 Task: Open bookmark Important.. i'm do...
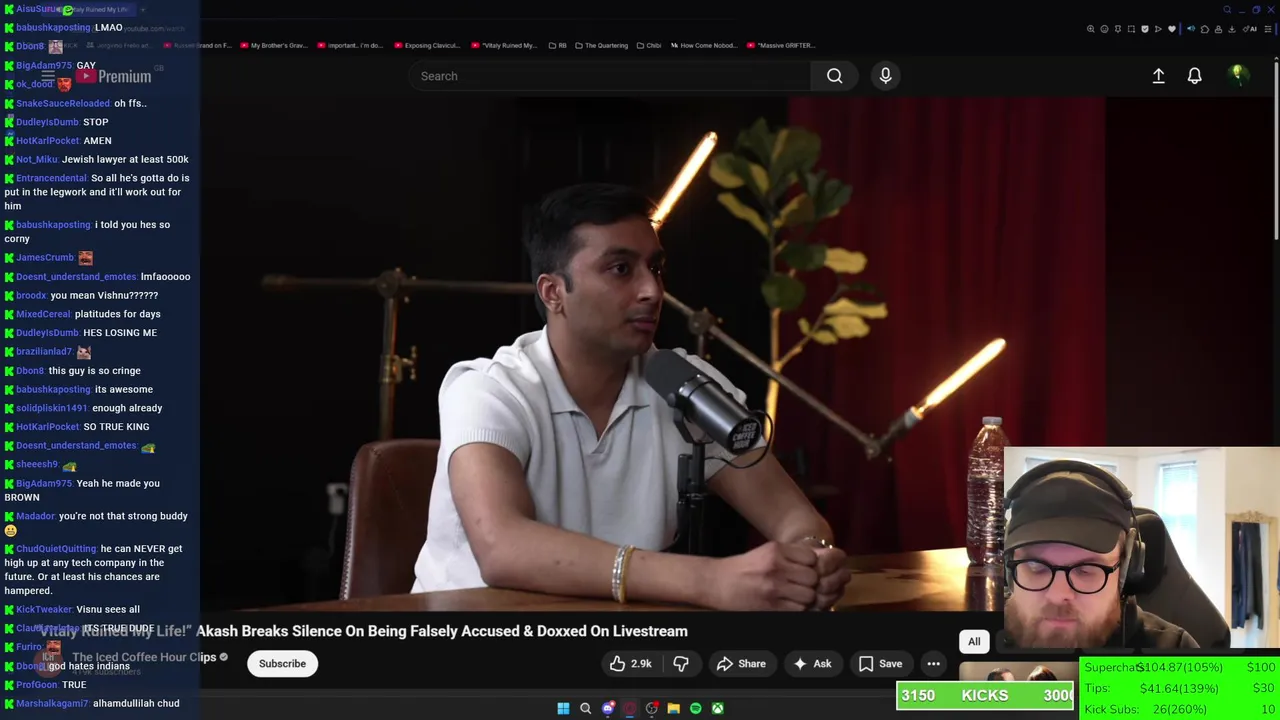pyautogui.click(x=350, y=45)
